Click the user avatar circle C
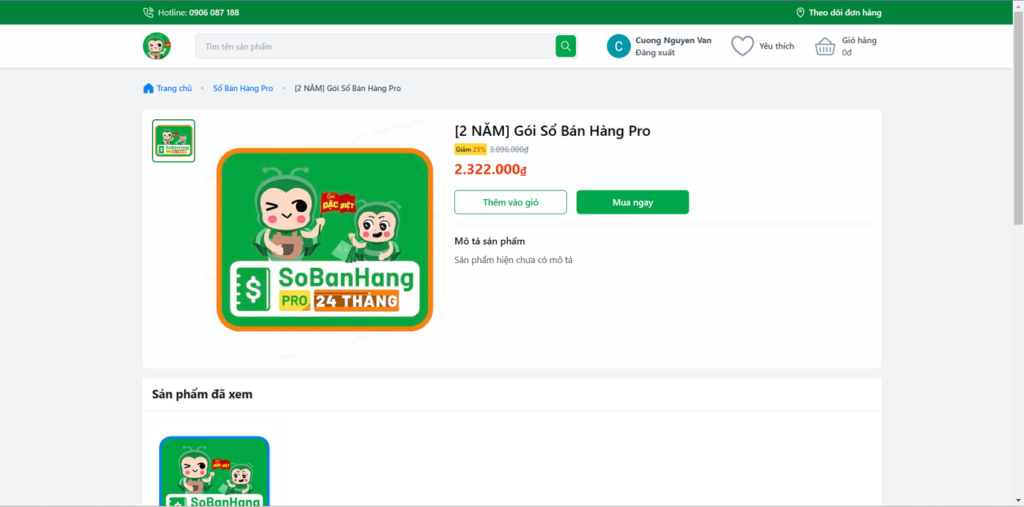Image resolution: width=1024 pixels, height=507 pixels. click(618, 46)
